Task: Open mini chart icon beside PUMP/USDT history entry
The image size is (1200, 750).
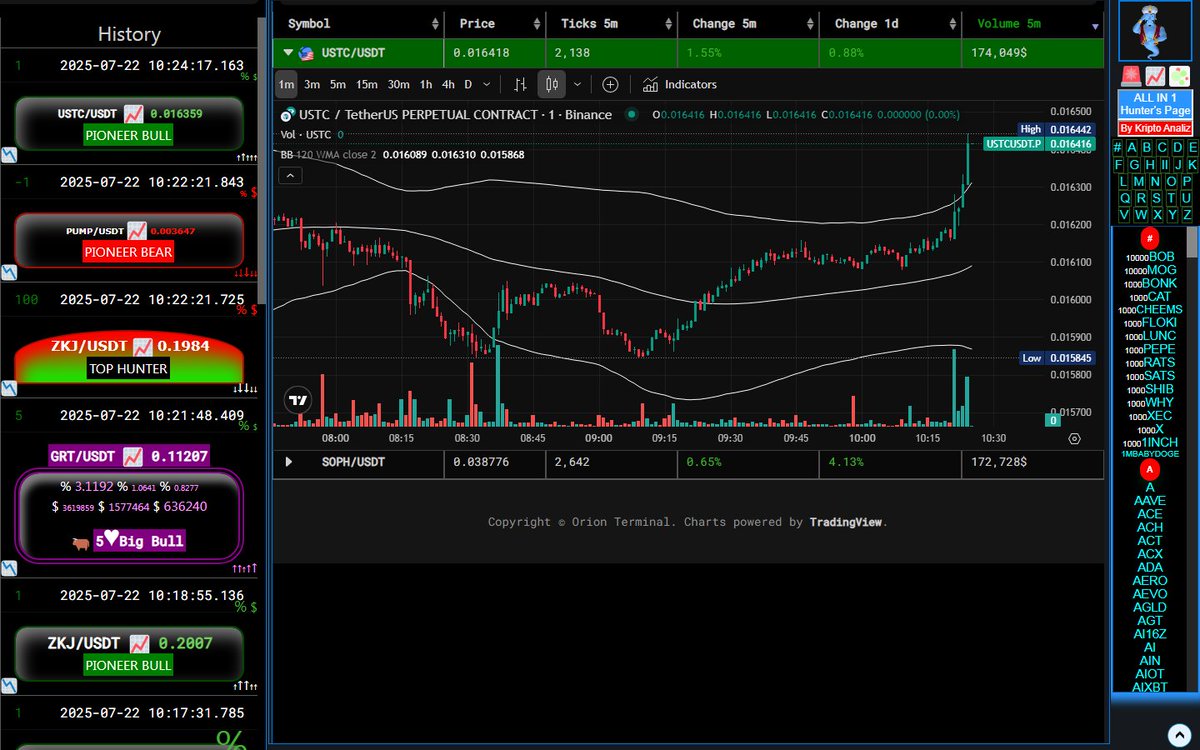Action: [9, 272]
